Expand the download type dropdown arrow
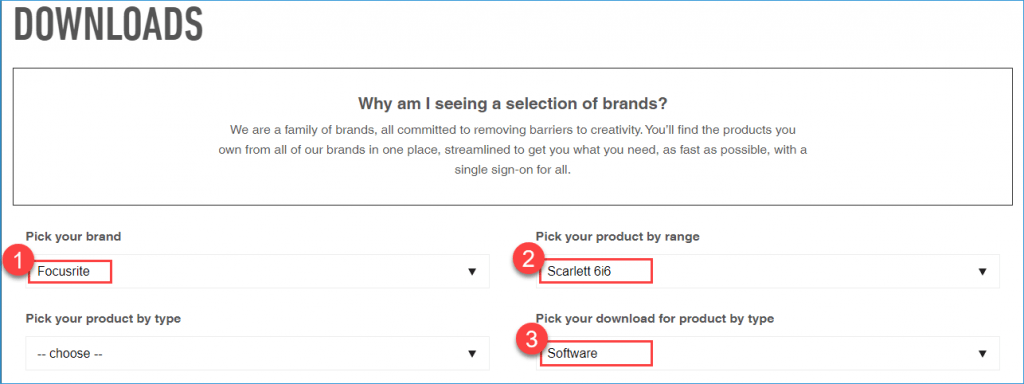The width and height of the screenshot is (1024, 384). (982, 353)
